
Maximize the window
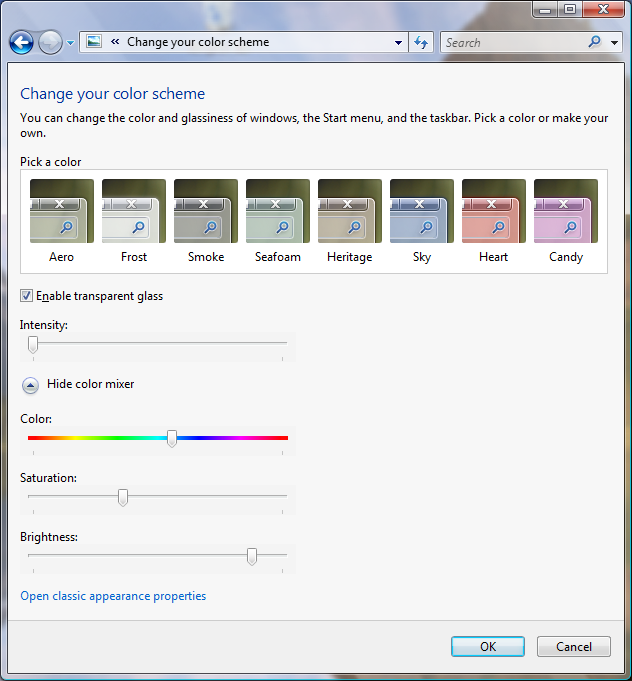point(570,10)
